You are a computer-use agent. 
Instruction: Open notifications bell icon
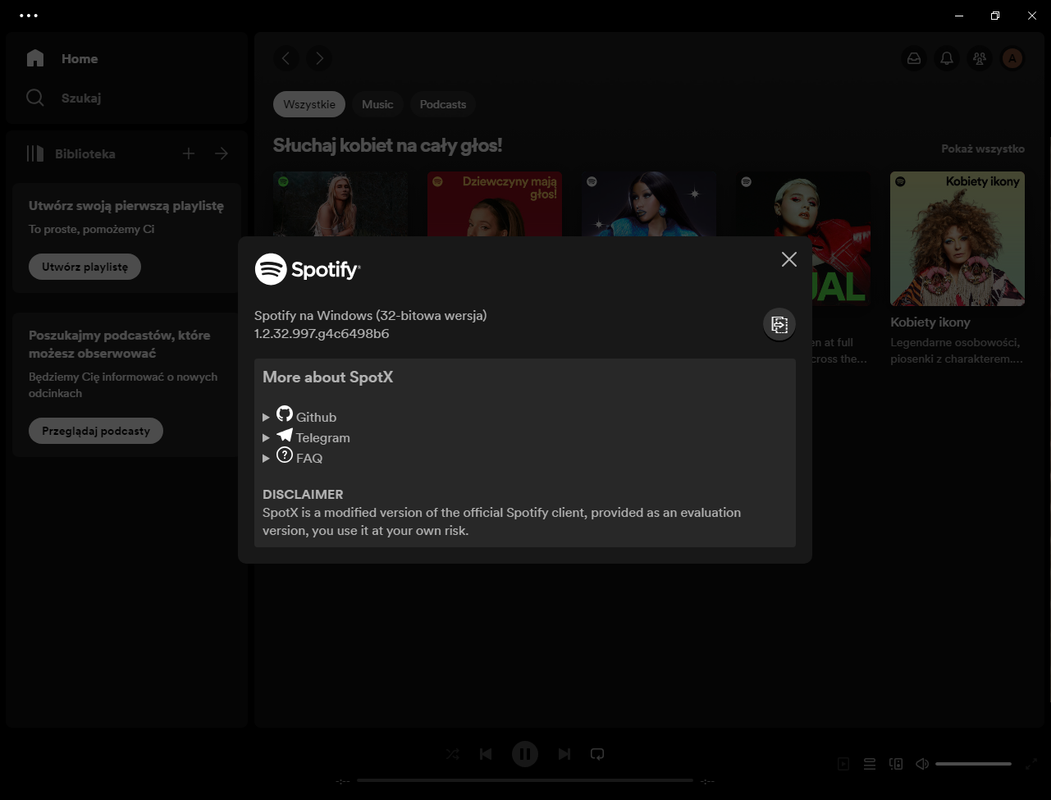click(x=946, y=58)
